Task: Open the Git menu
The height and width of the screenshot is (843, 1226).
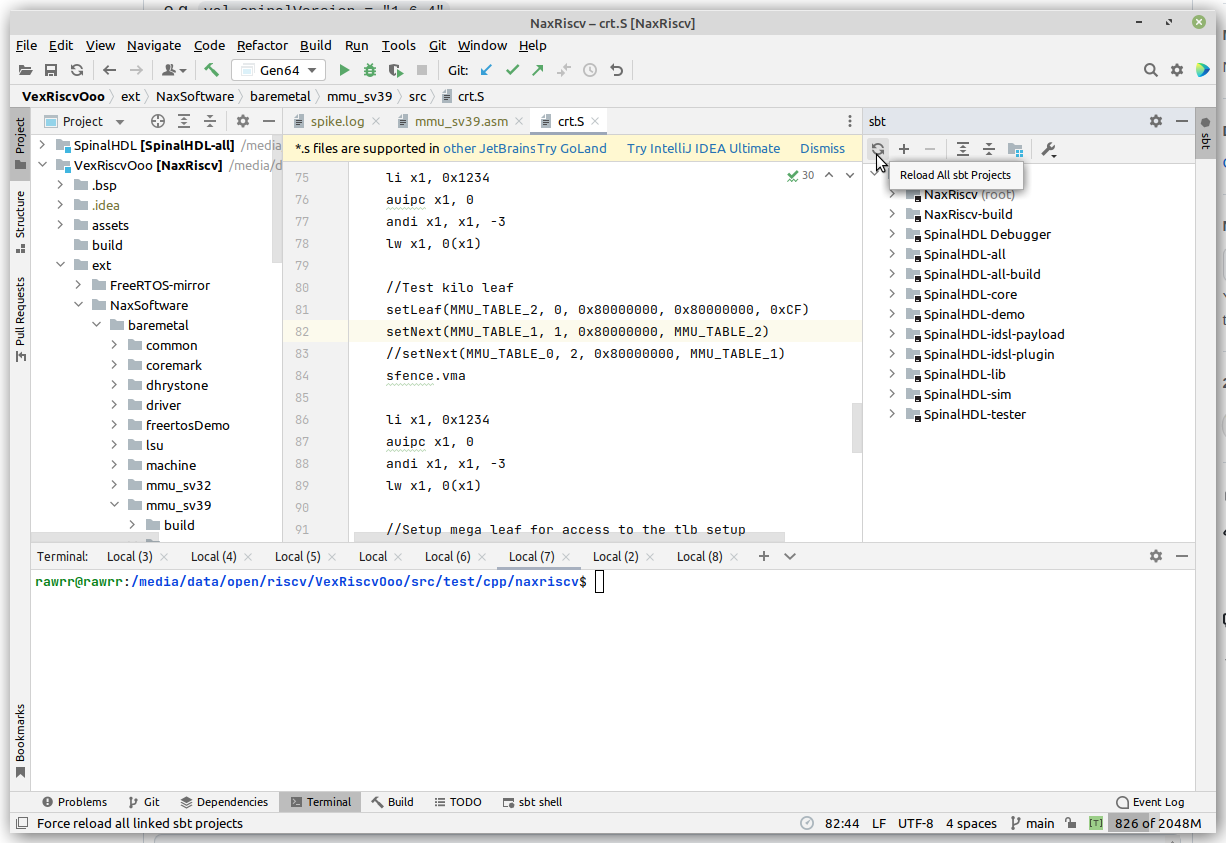Action: click(x=438, y=45)
